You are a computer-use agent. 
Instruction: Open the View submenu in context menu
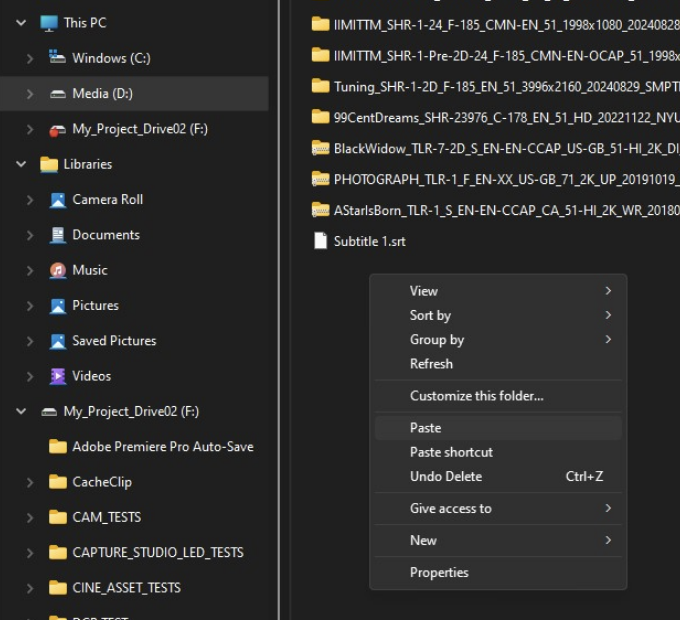498,291
